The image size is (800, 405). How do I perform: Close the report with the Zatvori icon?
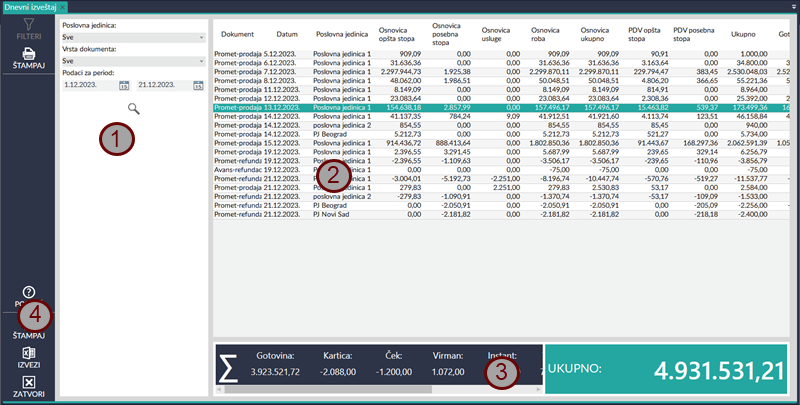[x=29, y=383]
